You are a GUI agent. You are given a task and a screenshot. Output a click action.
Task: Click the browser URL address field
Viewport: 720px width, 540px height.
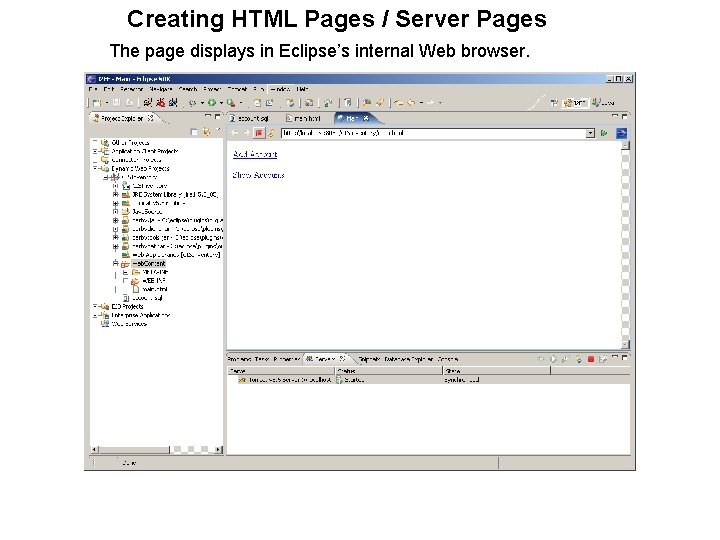[x=433, y=133]
